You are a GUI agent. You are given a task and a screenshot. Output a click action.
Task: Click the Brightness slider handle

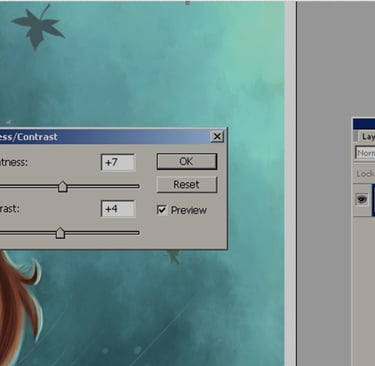point(63,187)
